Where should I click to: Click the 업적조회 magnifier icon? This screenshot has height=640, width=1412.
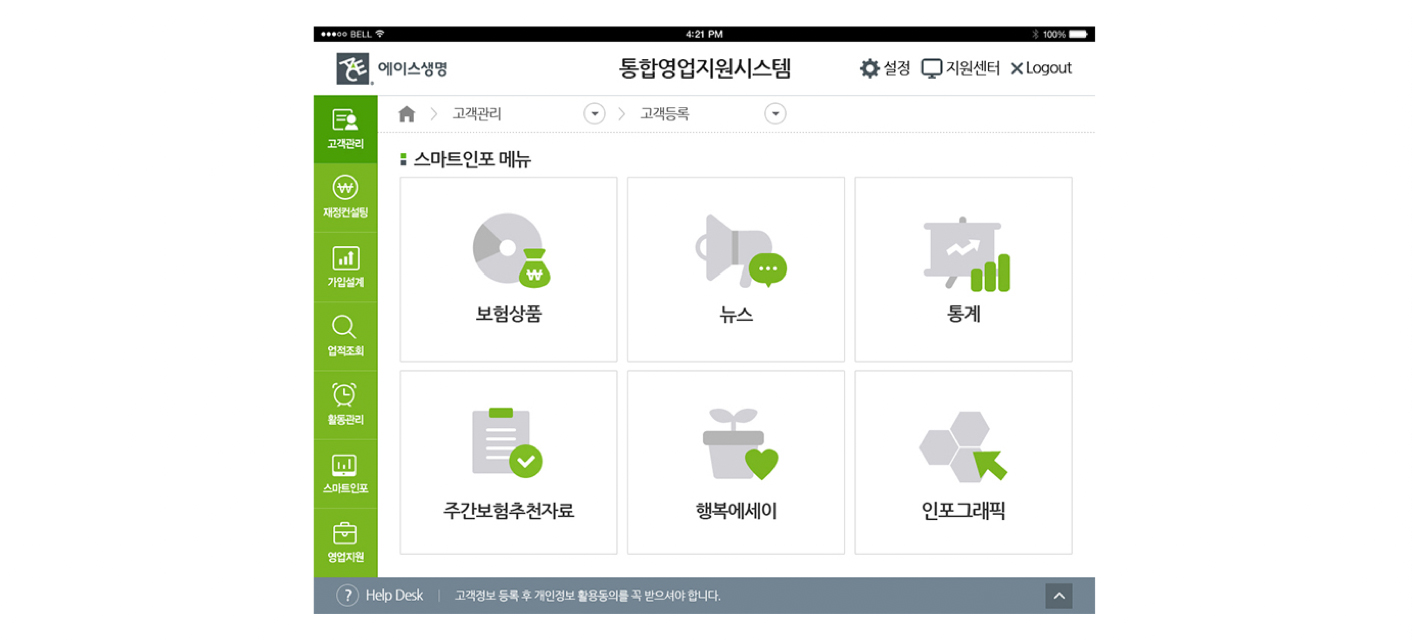(x=344, y=327)
